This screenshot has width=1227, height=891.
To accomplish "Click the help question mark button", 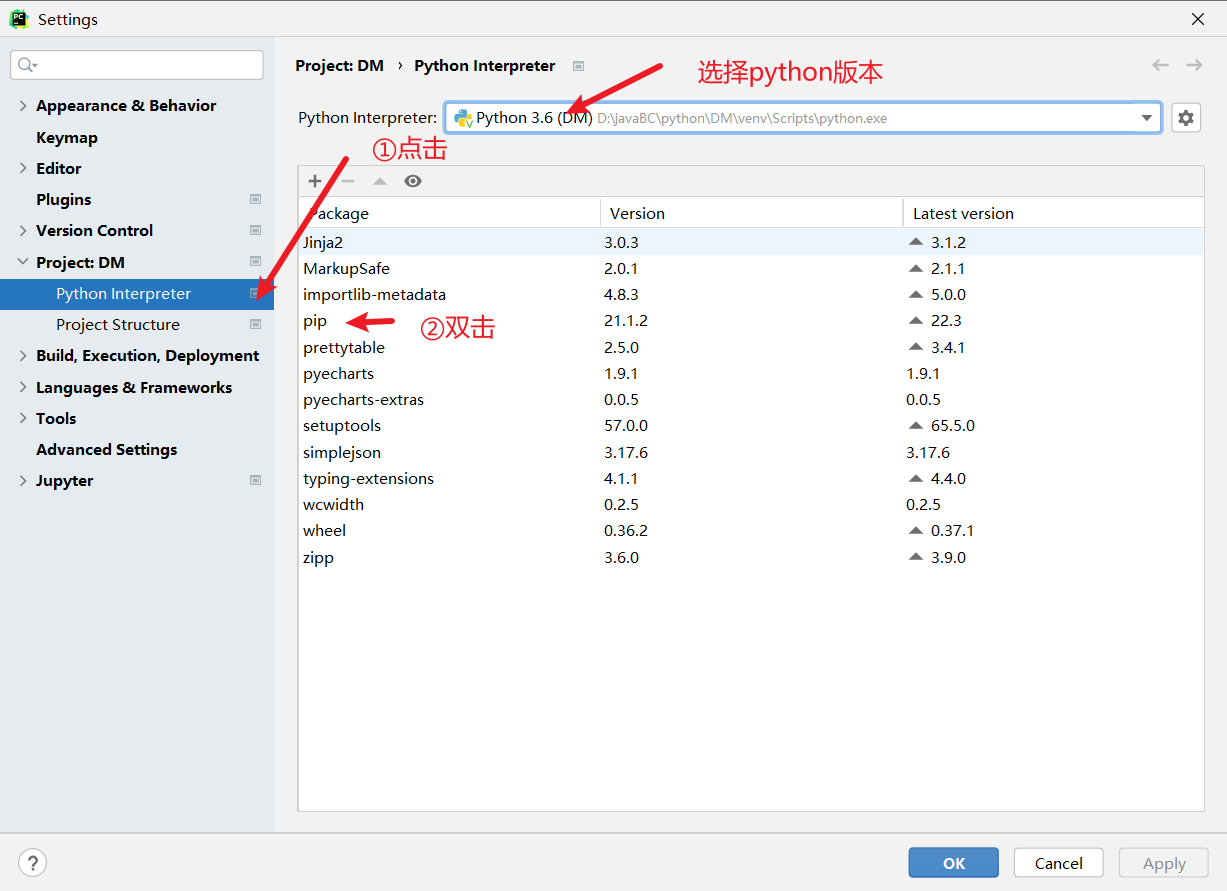I will coord(33,863).
